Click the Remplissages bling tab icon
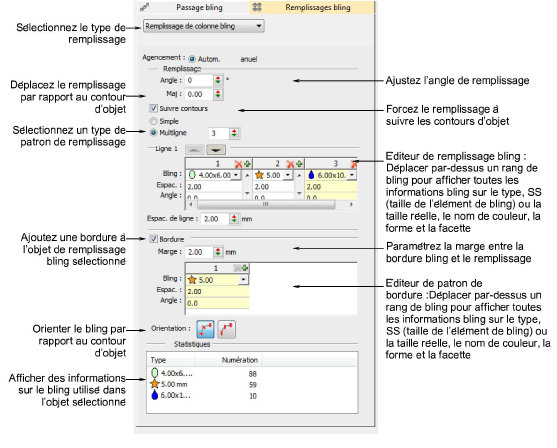The width and height of the screenshot is (557, 448). [x=257, y=7]
